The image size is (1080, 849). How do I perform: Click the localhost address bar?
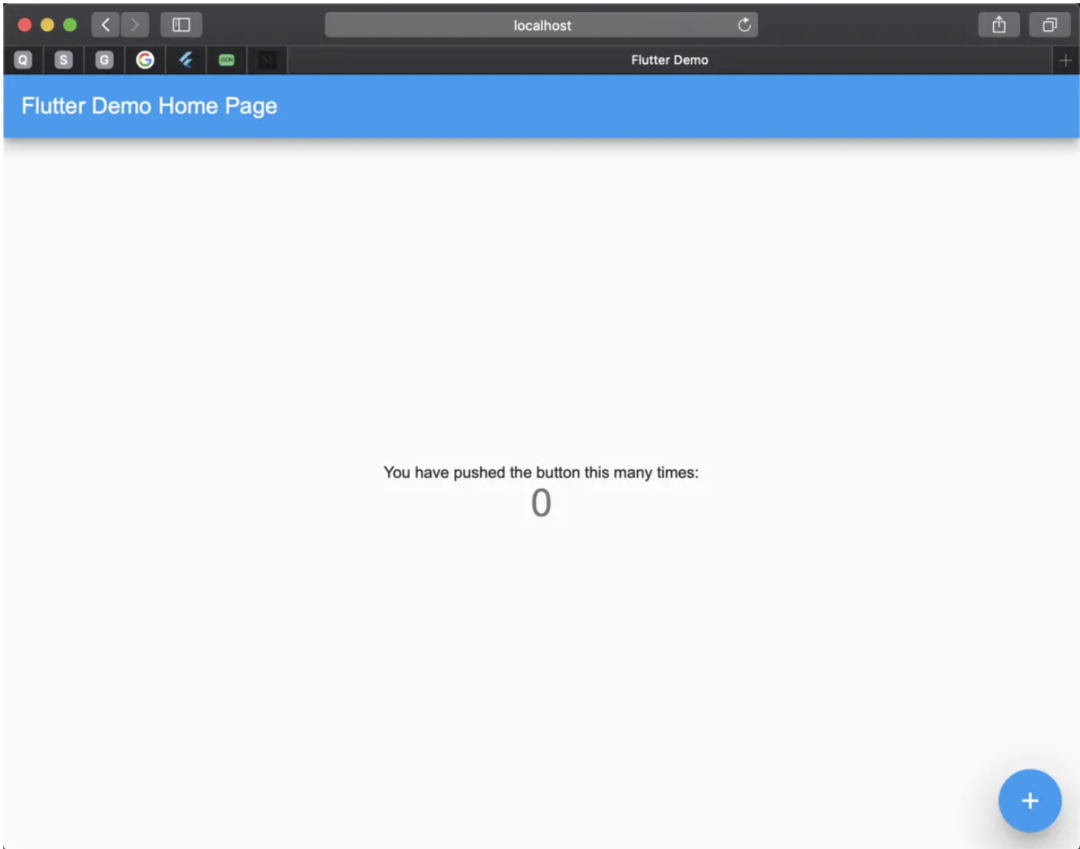click(x=541, y=25)
